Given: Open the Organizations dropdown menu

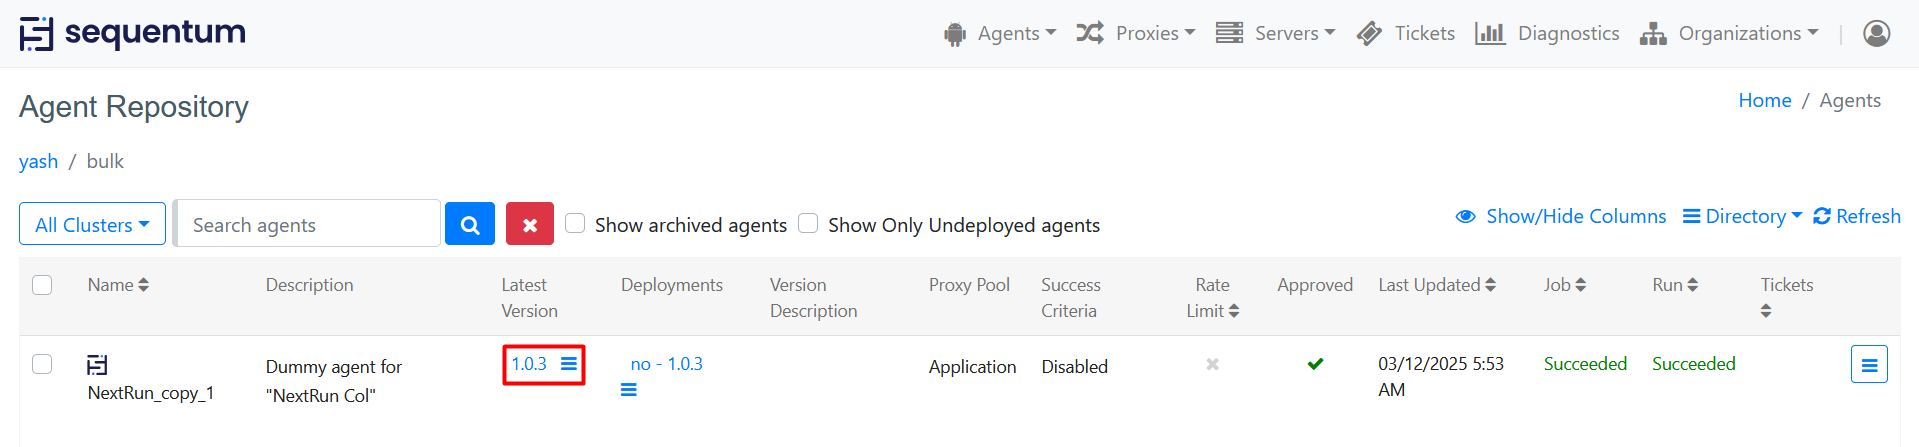Looking at the screenshot, I should pyautogui.click(x=1729, y=33).
